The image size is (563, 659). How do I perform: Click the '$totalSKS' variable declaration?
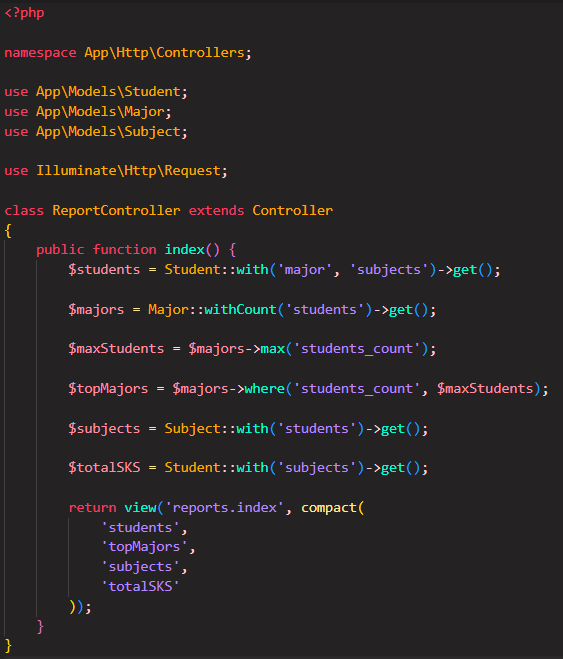pos(104,467)
